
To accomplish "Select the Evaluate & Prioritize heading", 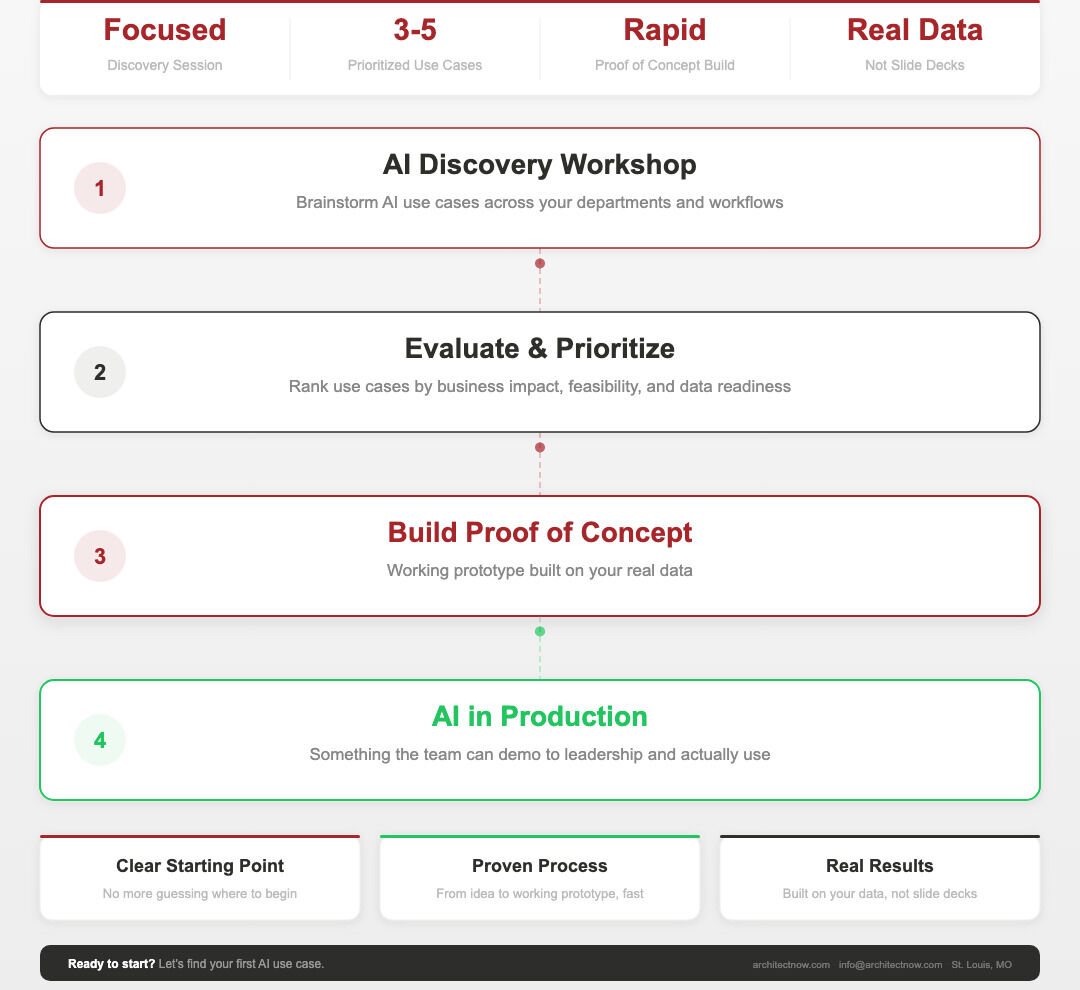I will [540, 349].
